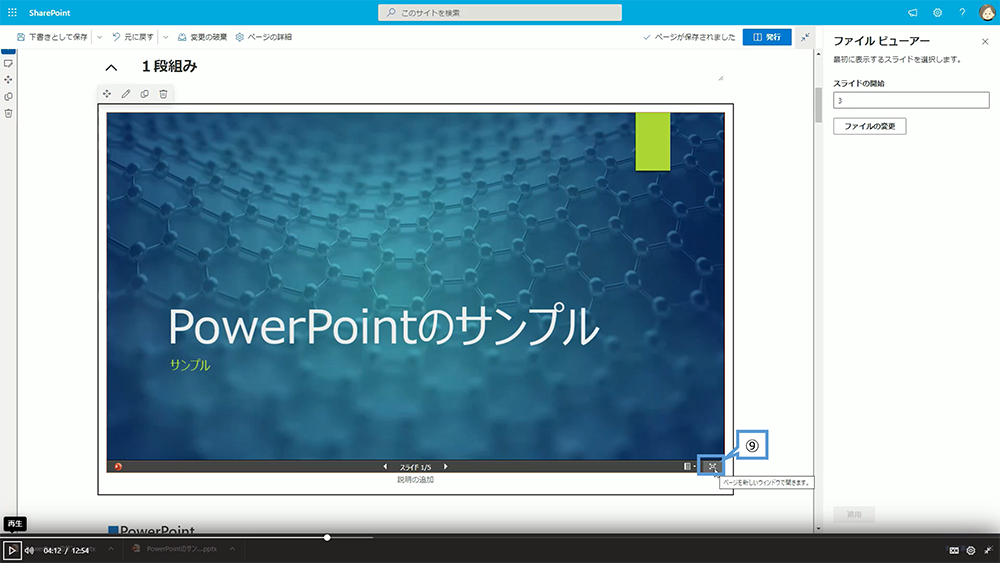Viewport: 1000px width, 563px height.
Task: Click the duplicate web part icon
Action: click(x=145, y=94)
